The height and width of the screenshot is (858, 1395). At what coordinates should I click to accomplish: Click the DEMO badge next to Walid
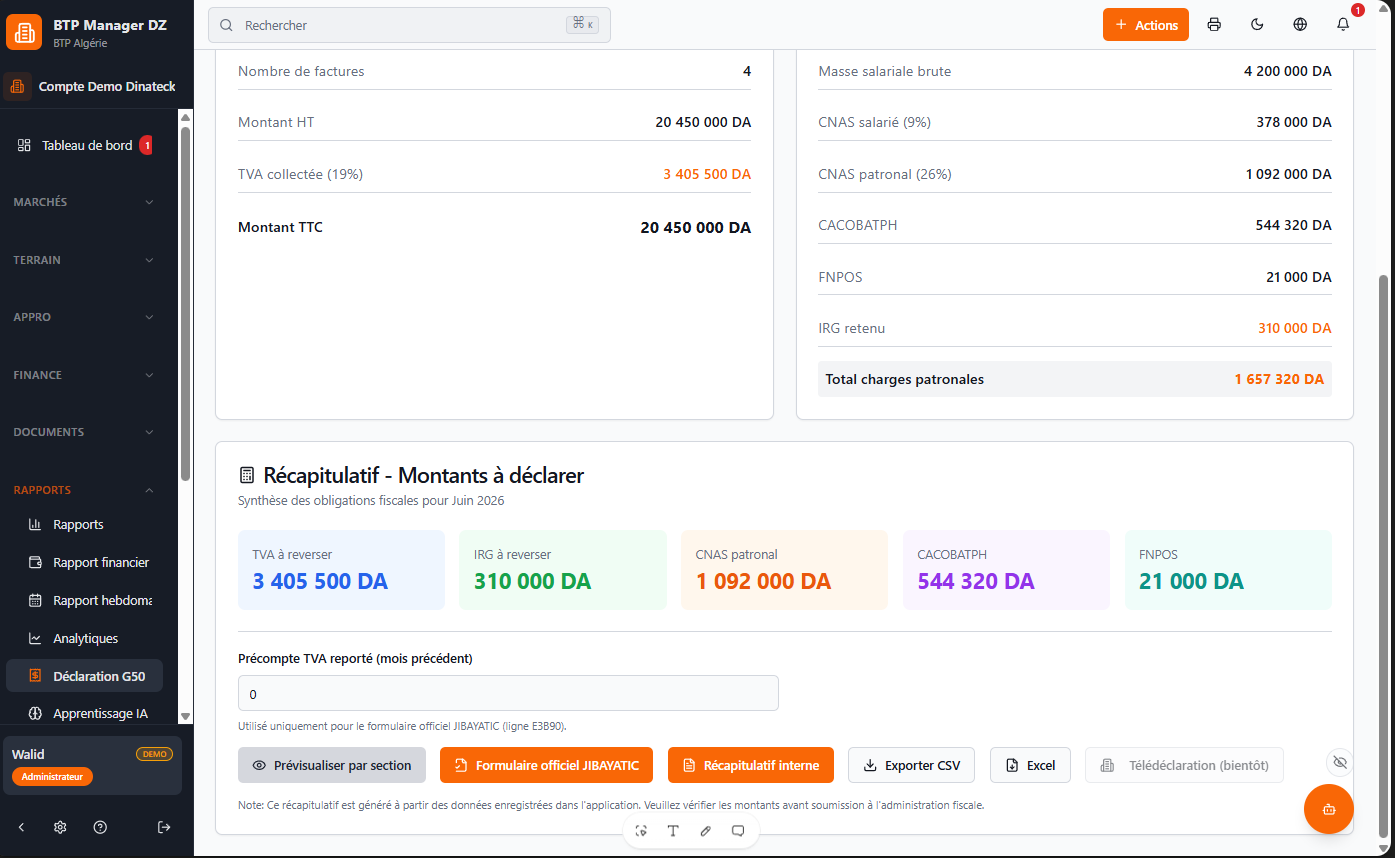coord(154,754)
